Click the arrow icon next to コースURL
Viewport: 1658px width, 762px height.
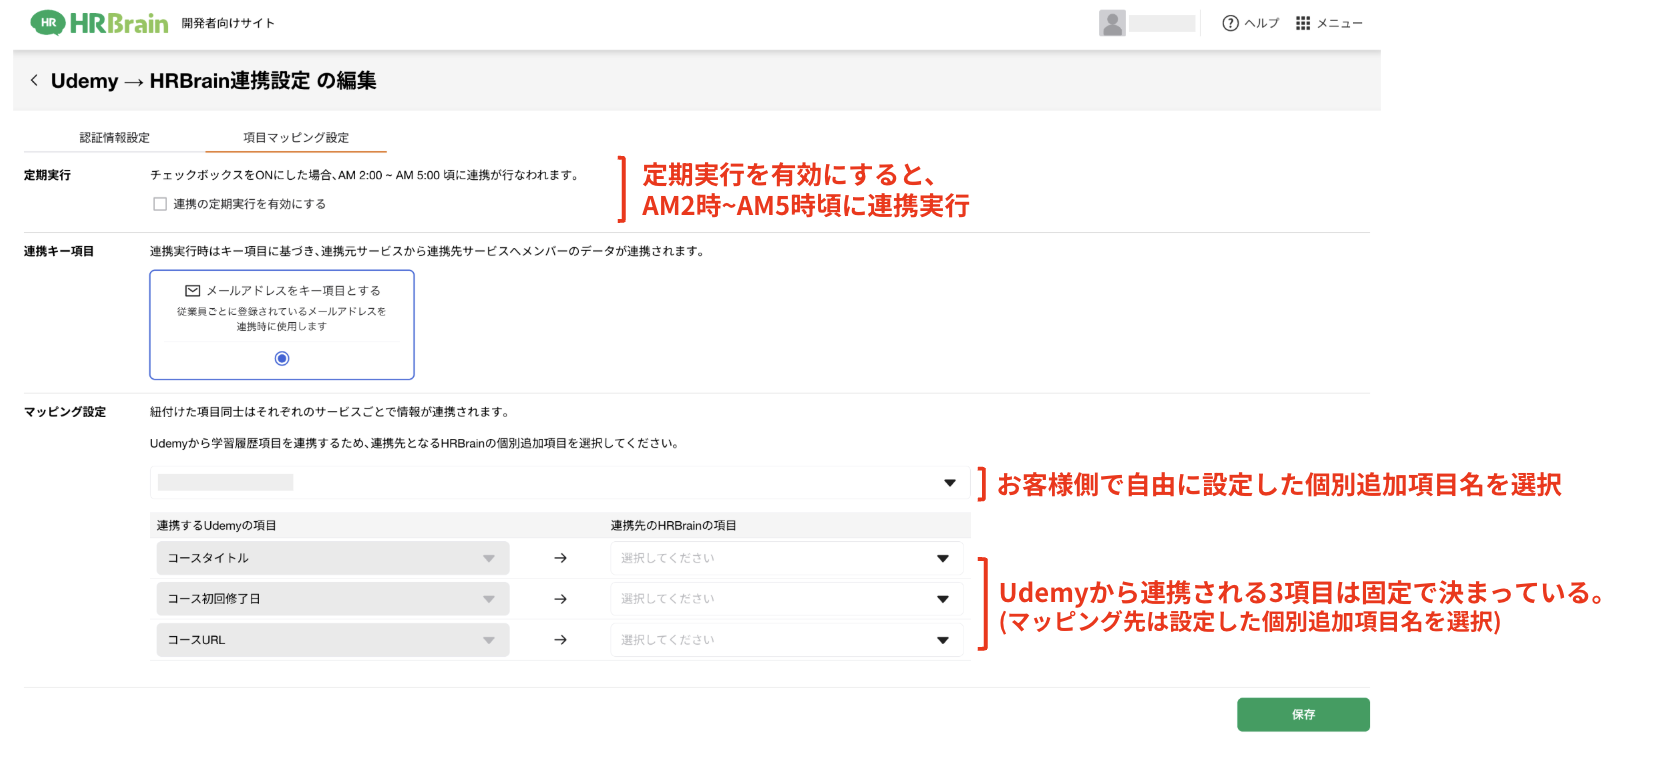pyautogui.click(x=560, y=640)
